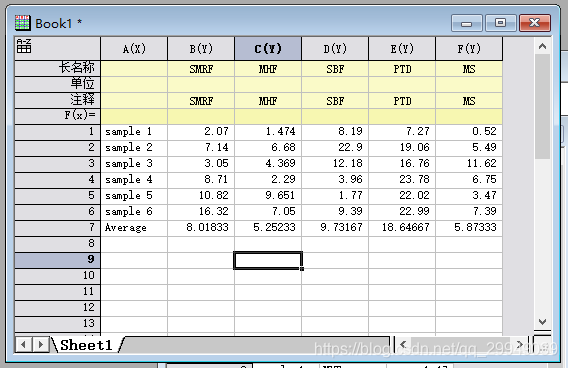
Task: Click the SMRF comment cell
Action: pyautogui.click(x=201, y=100)
